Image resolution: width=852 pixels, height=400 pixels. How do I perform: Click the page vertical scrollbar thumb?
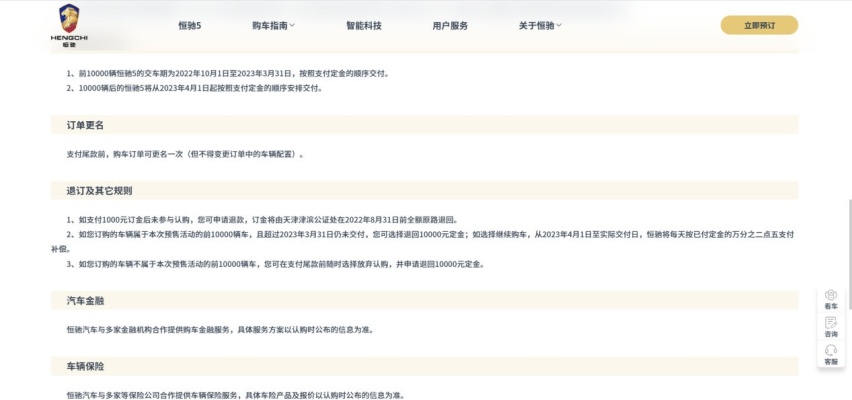point(850,254)
